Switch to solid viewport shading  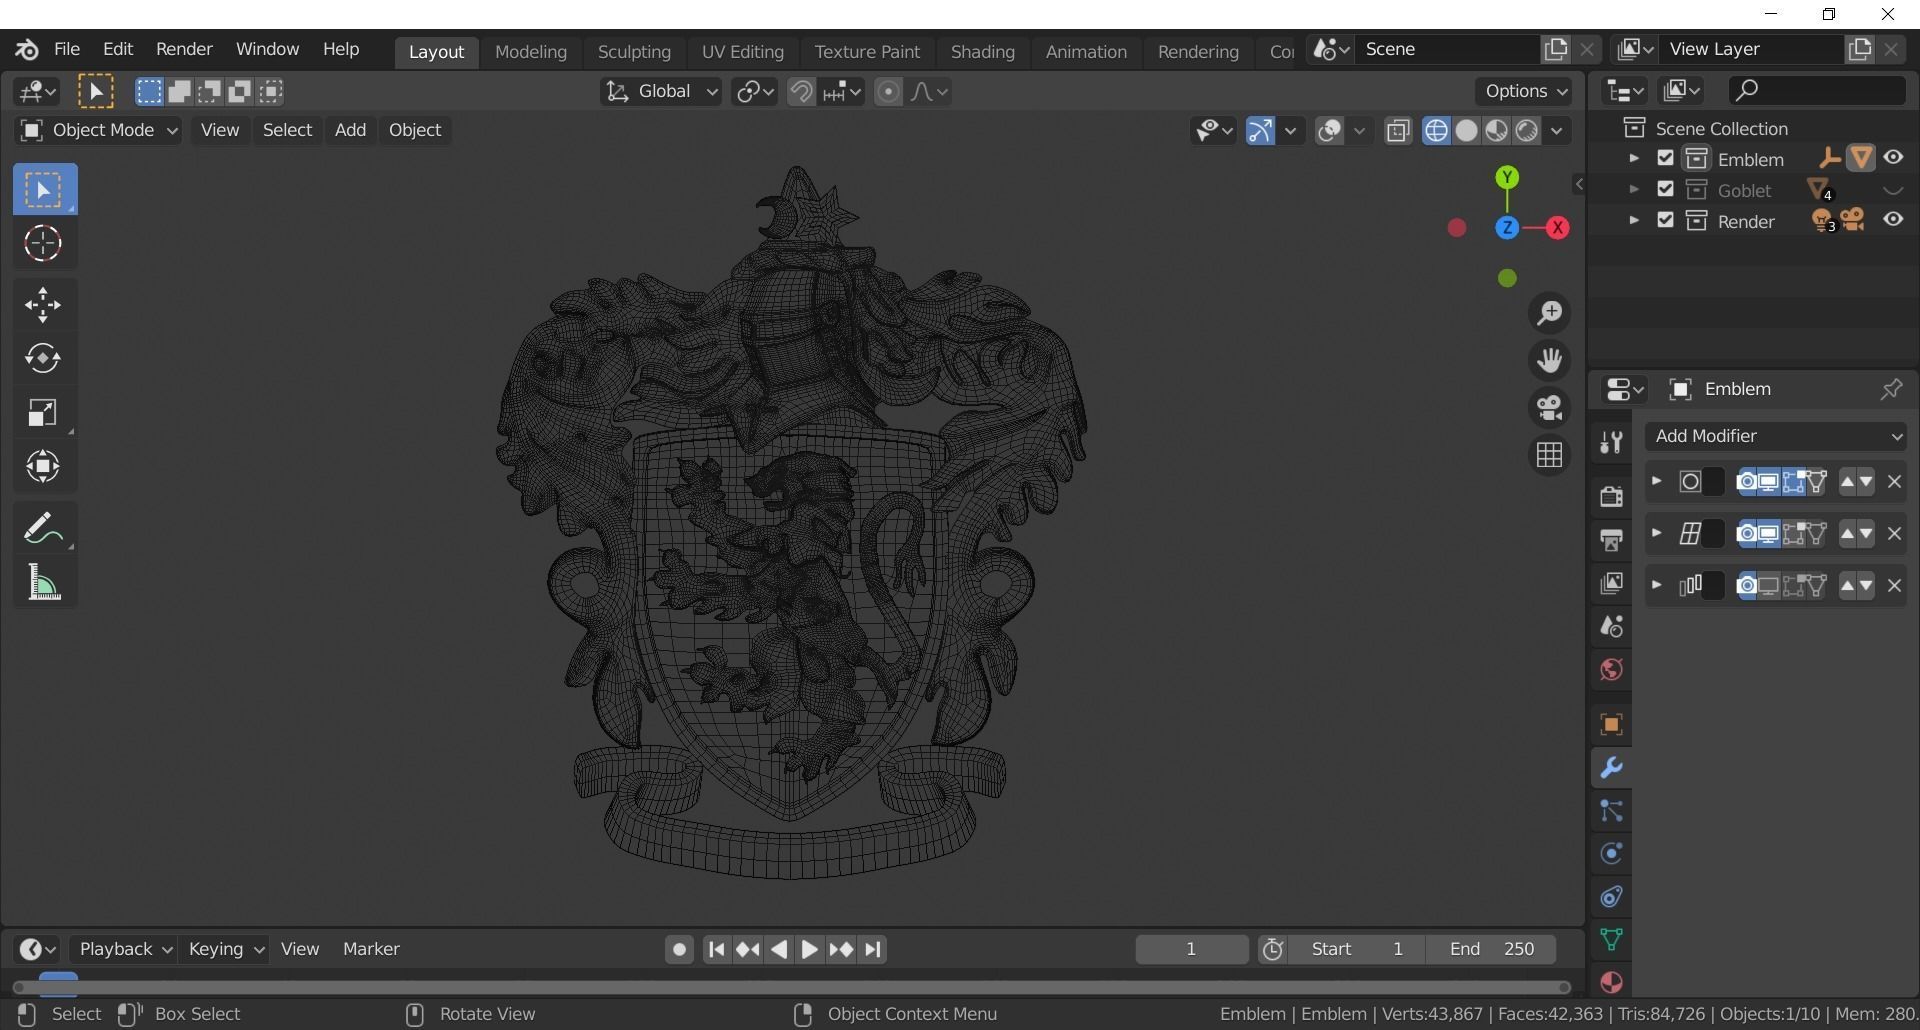1466,131
